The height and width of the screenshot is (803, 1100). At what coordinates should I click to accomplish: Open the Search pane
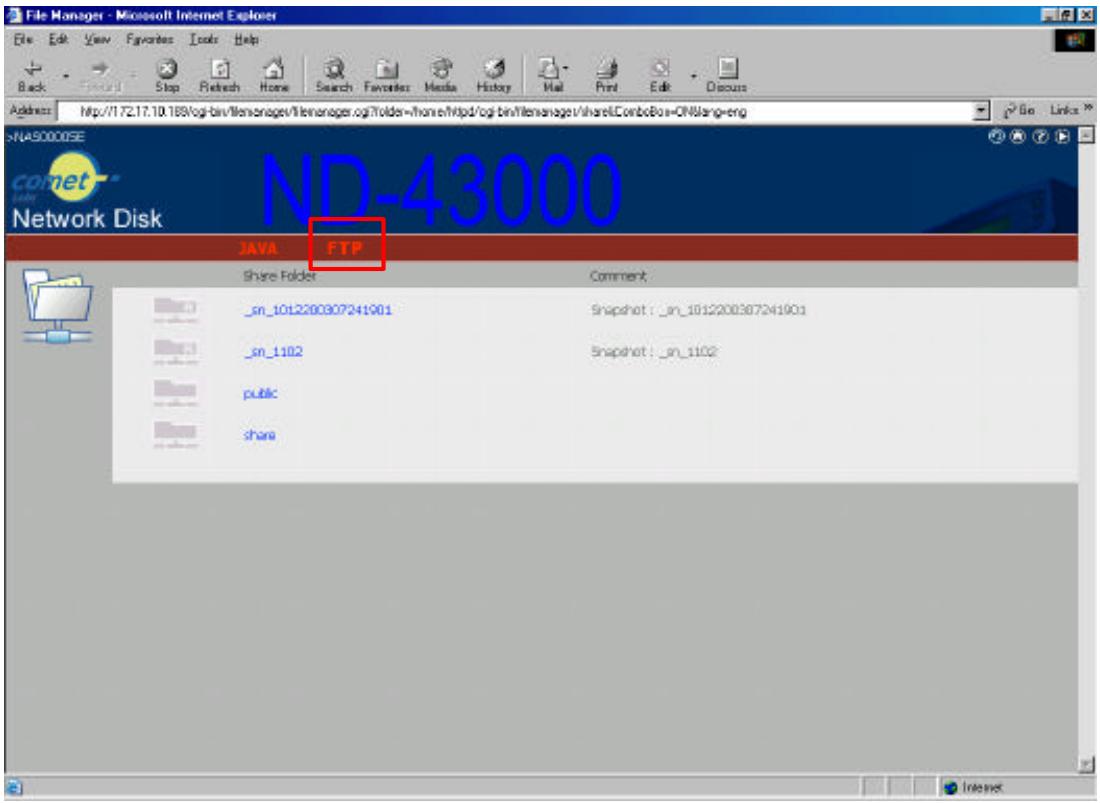[x=334, y=76]
